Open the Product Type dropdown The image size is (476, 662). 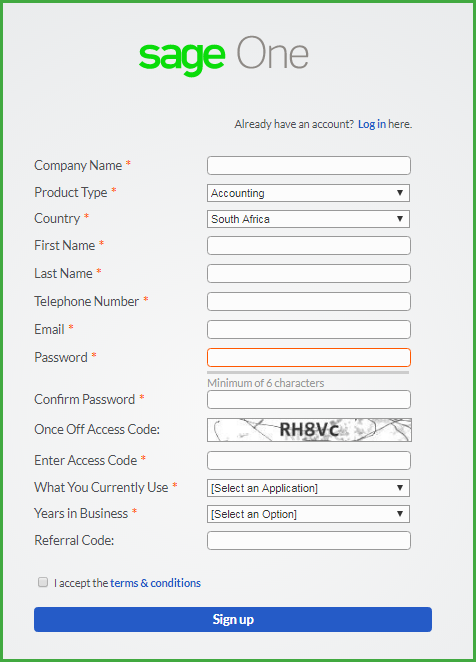coord(308,193)
